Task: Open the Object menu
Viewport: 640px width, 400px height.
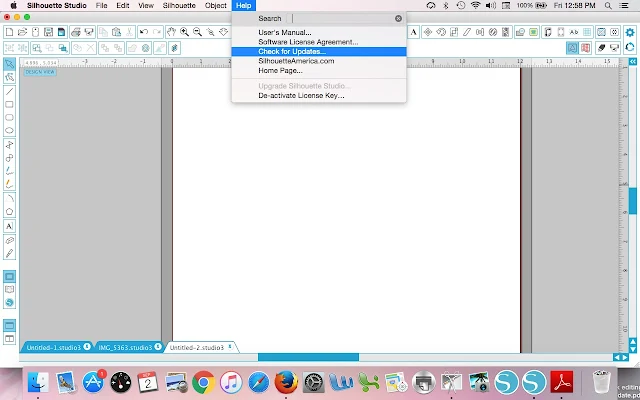Action: (216, 5)
